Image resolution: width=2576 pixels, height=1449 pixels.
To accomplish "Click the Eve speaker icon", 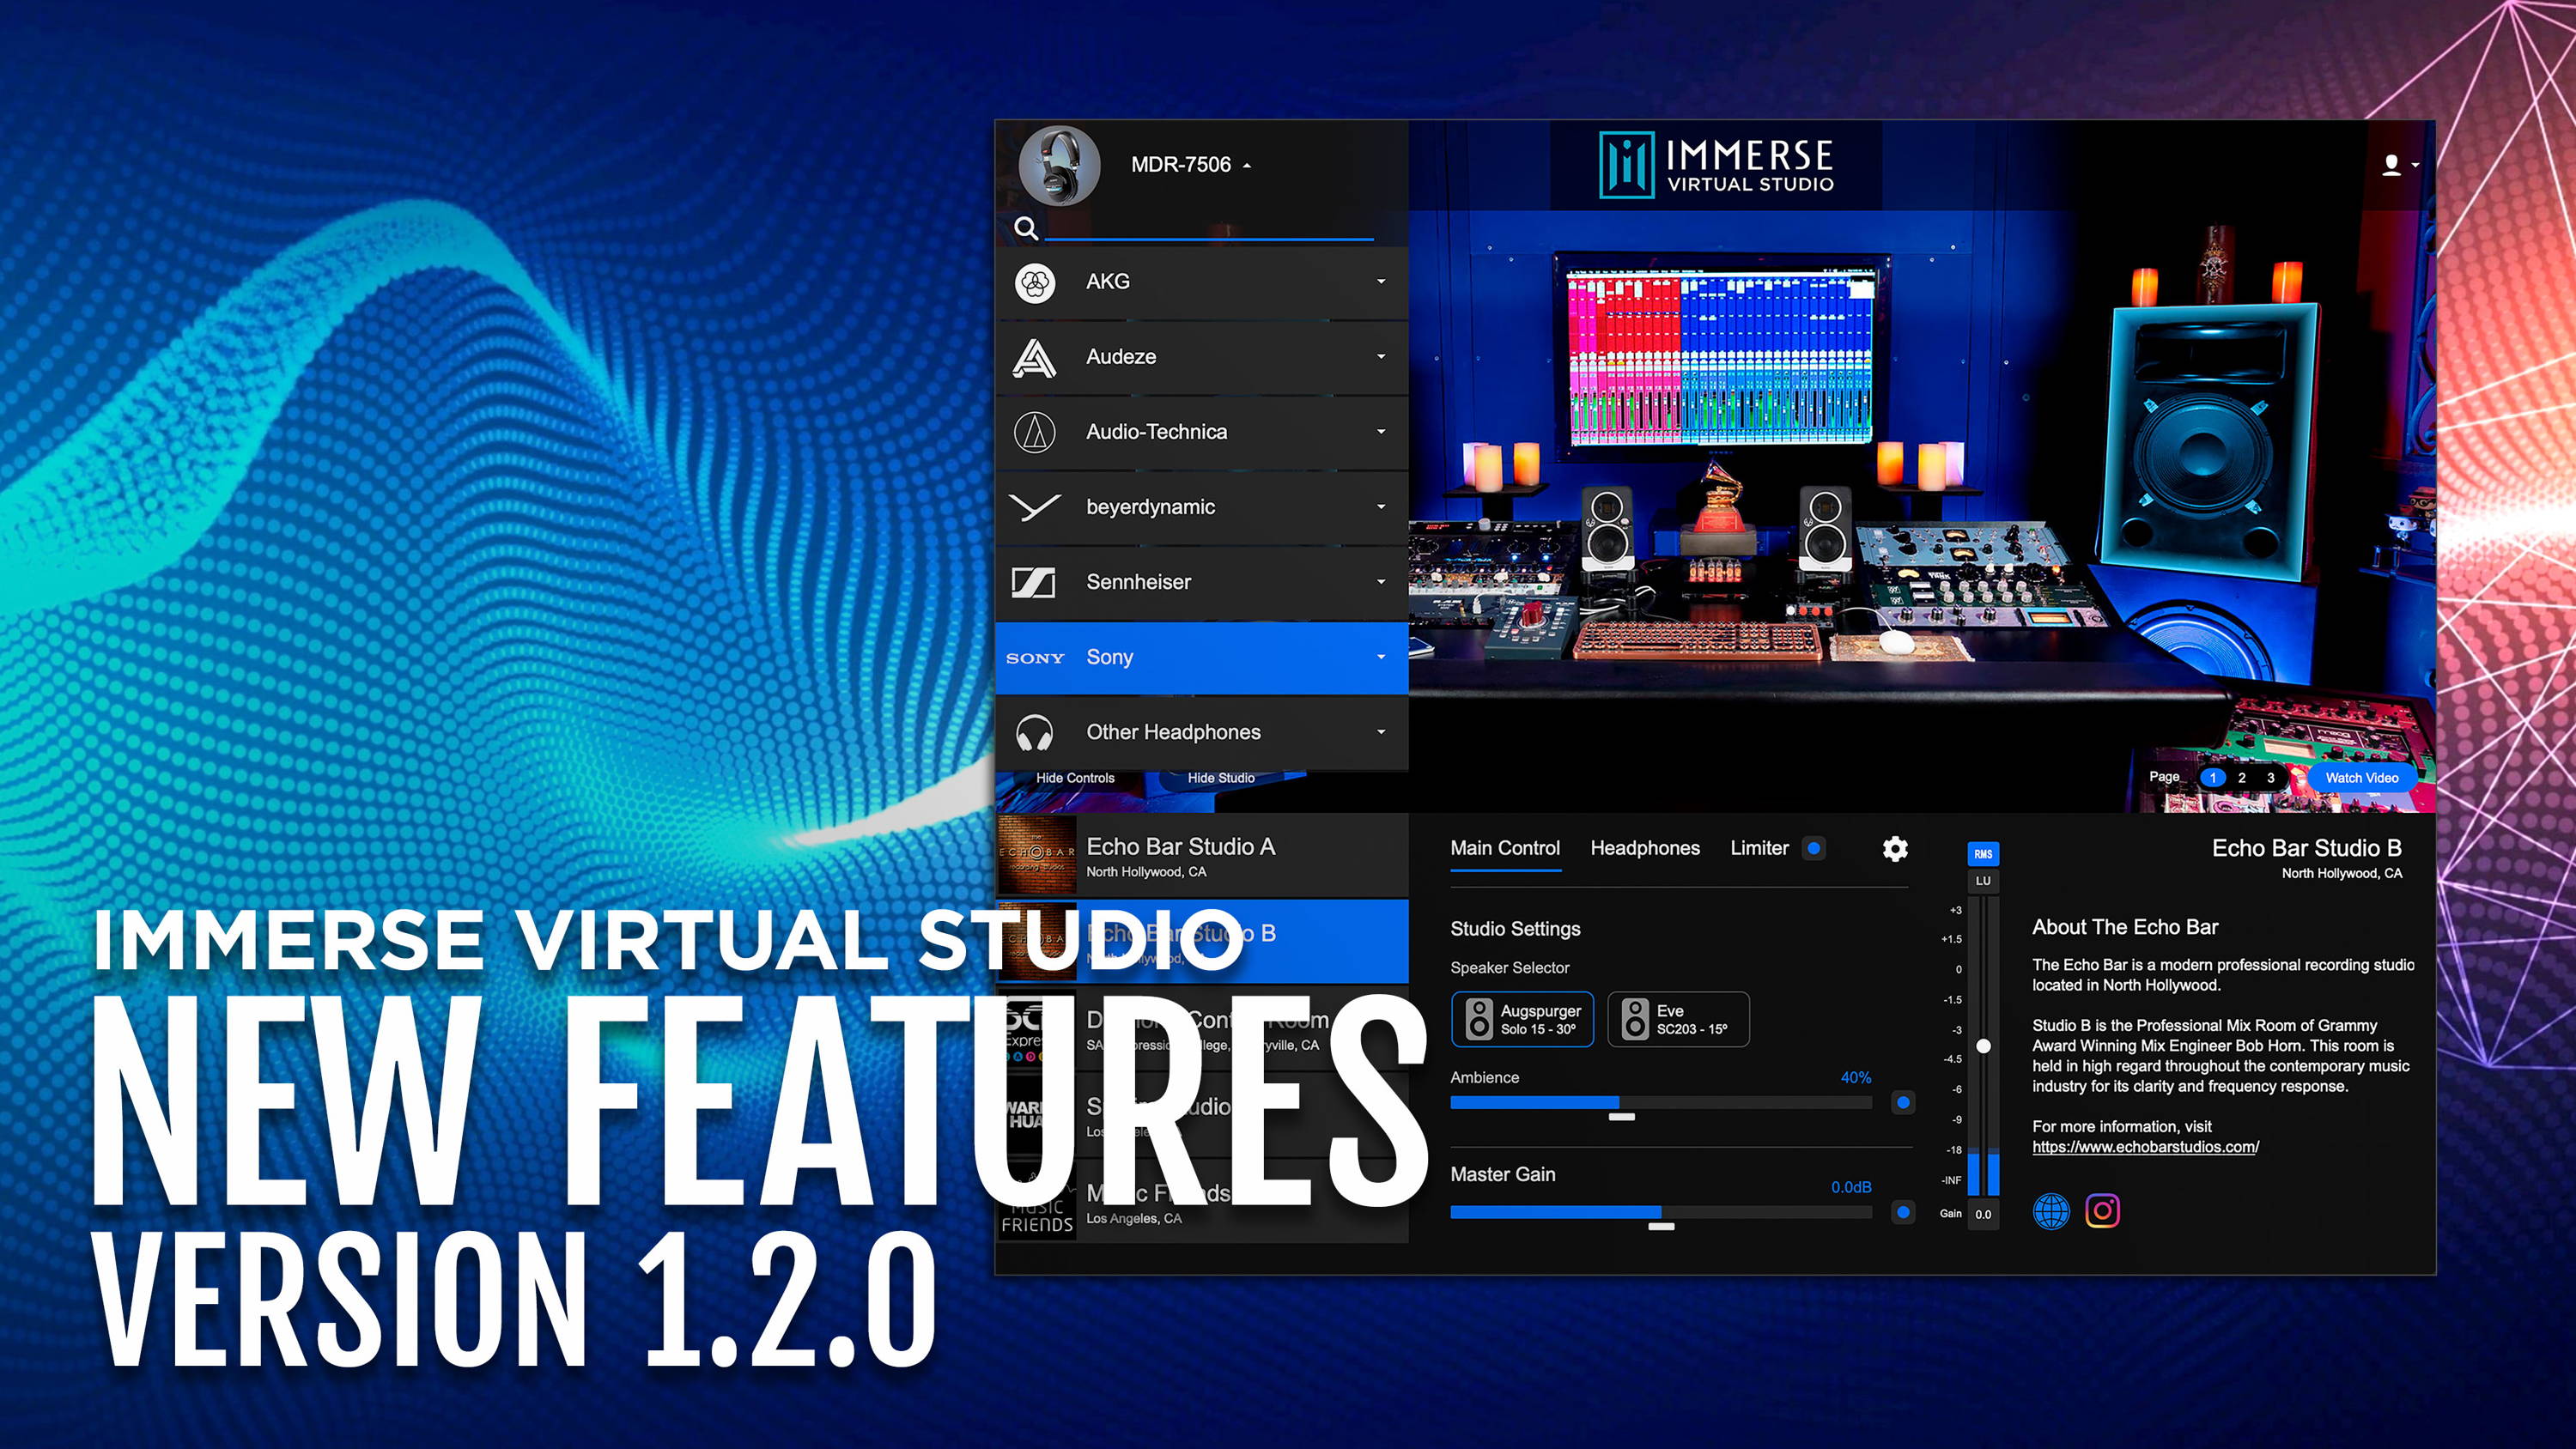I will coord(1635,1020).
